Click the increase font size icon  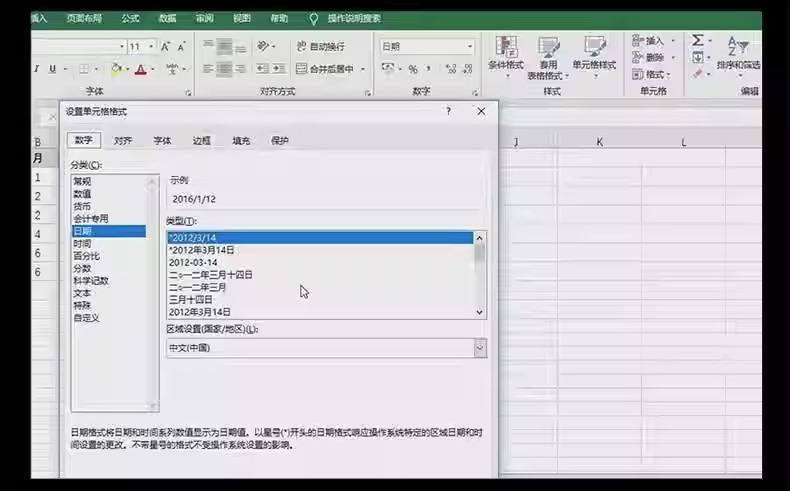pyautogui.click(x=166, y=47)
